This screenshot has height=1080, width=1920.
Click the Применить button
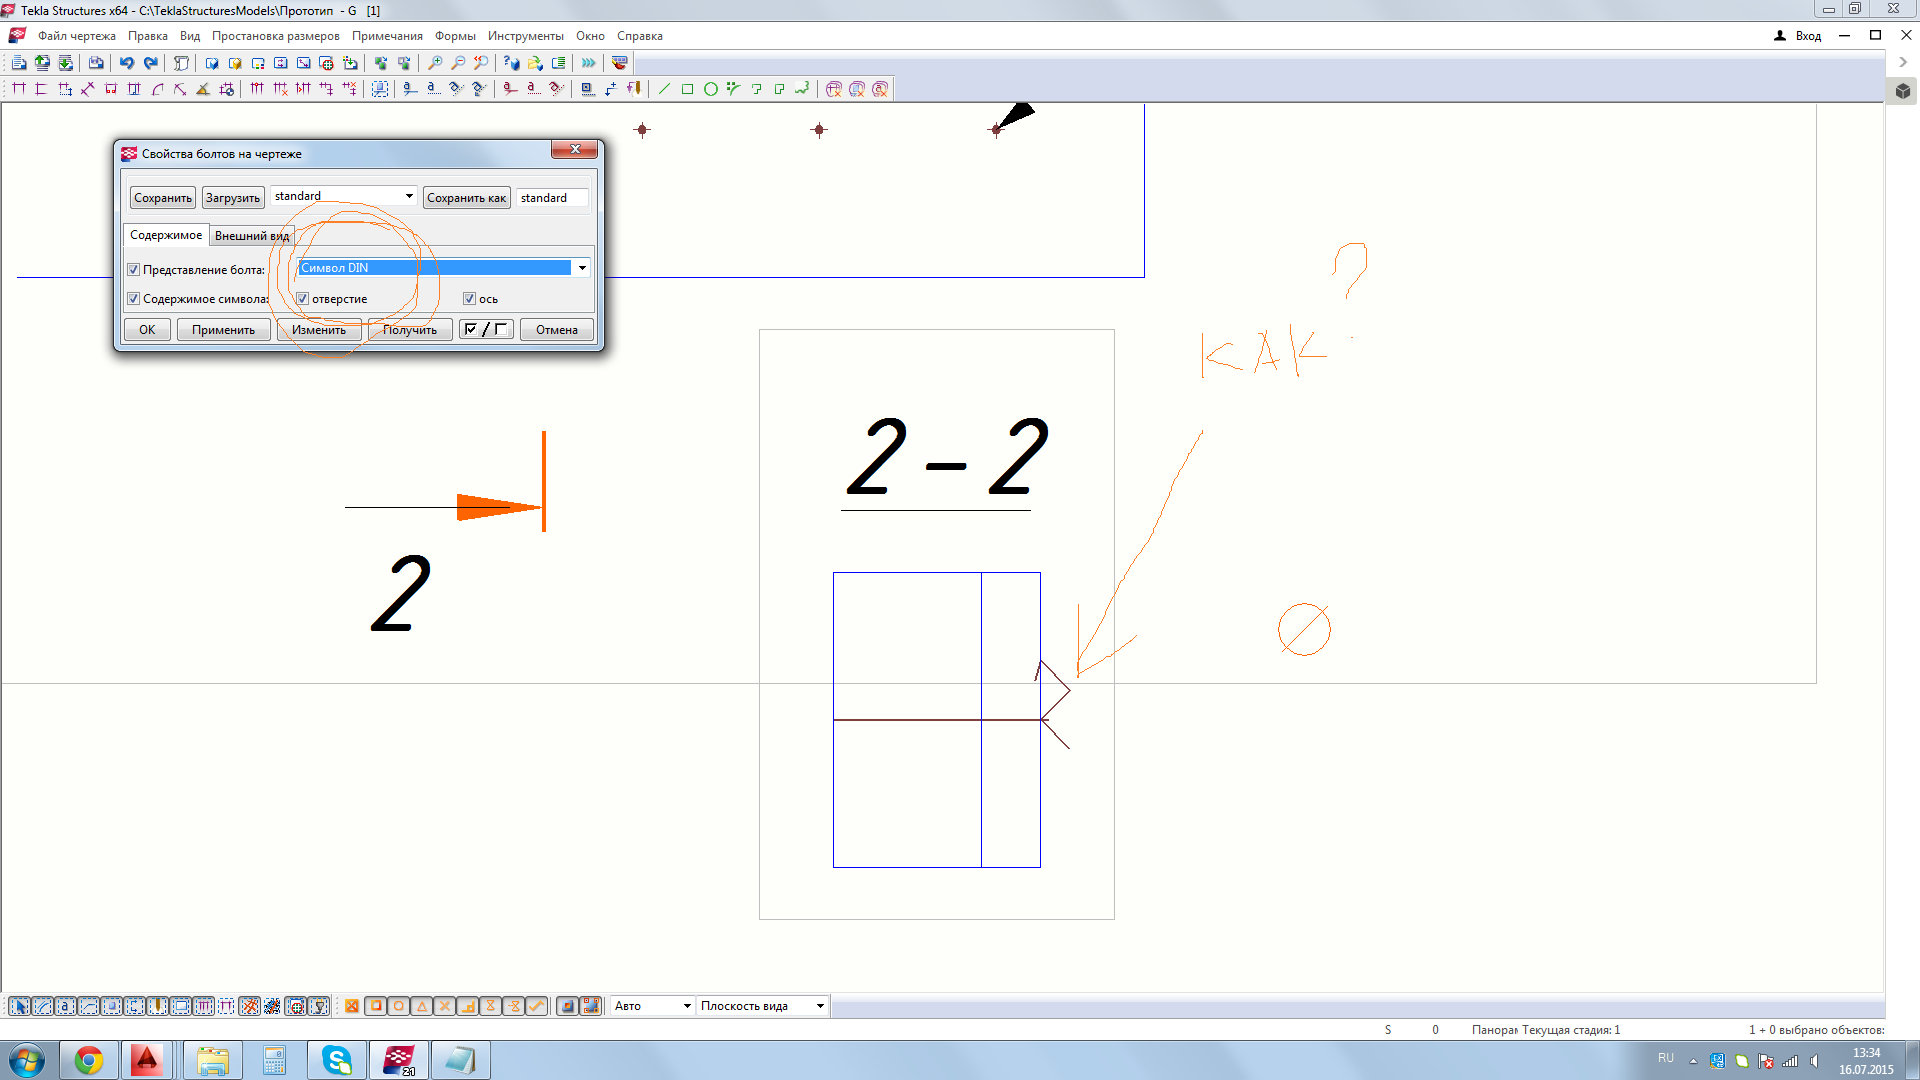[223, 330]
